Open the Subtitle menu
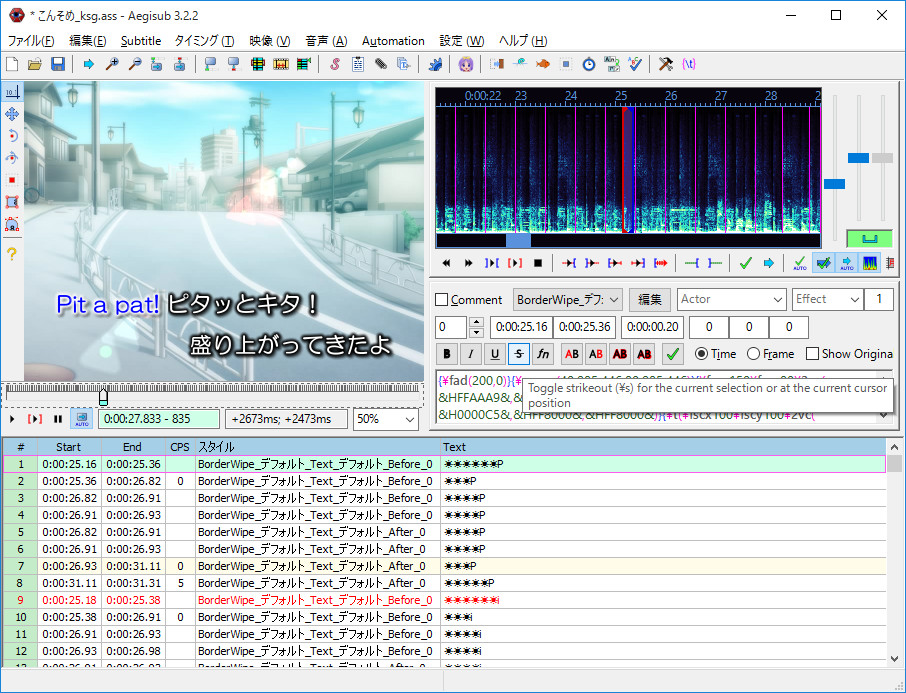 (141, 41)
